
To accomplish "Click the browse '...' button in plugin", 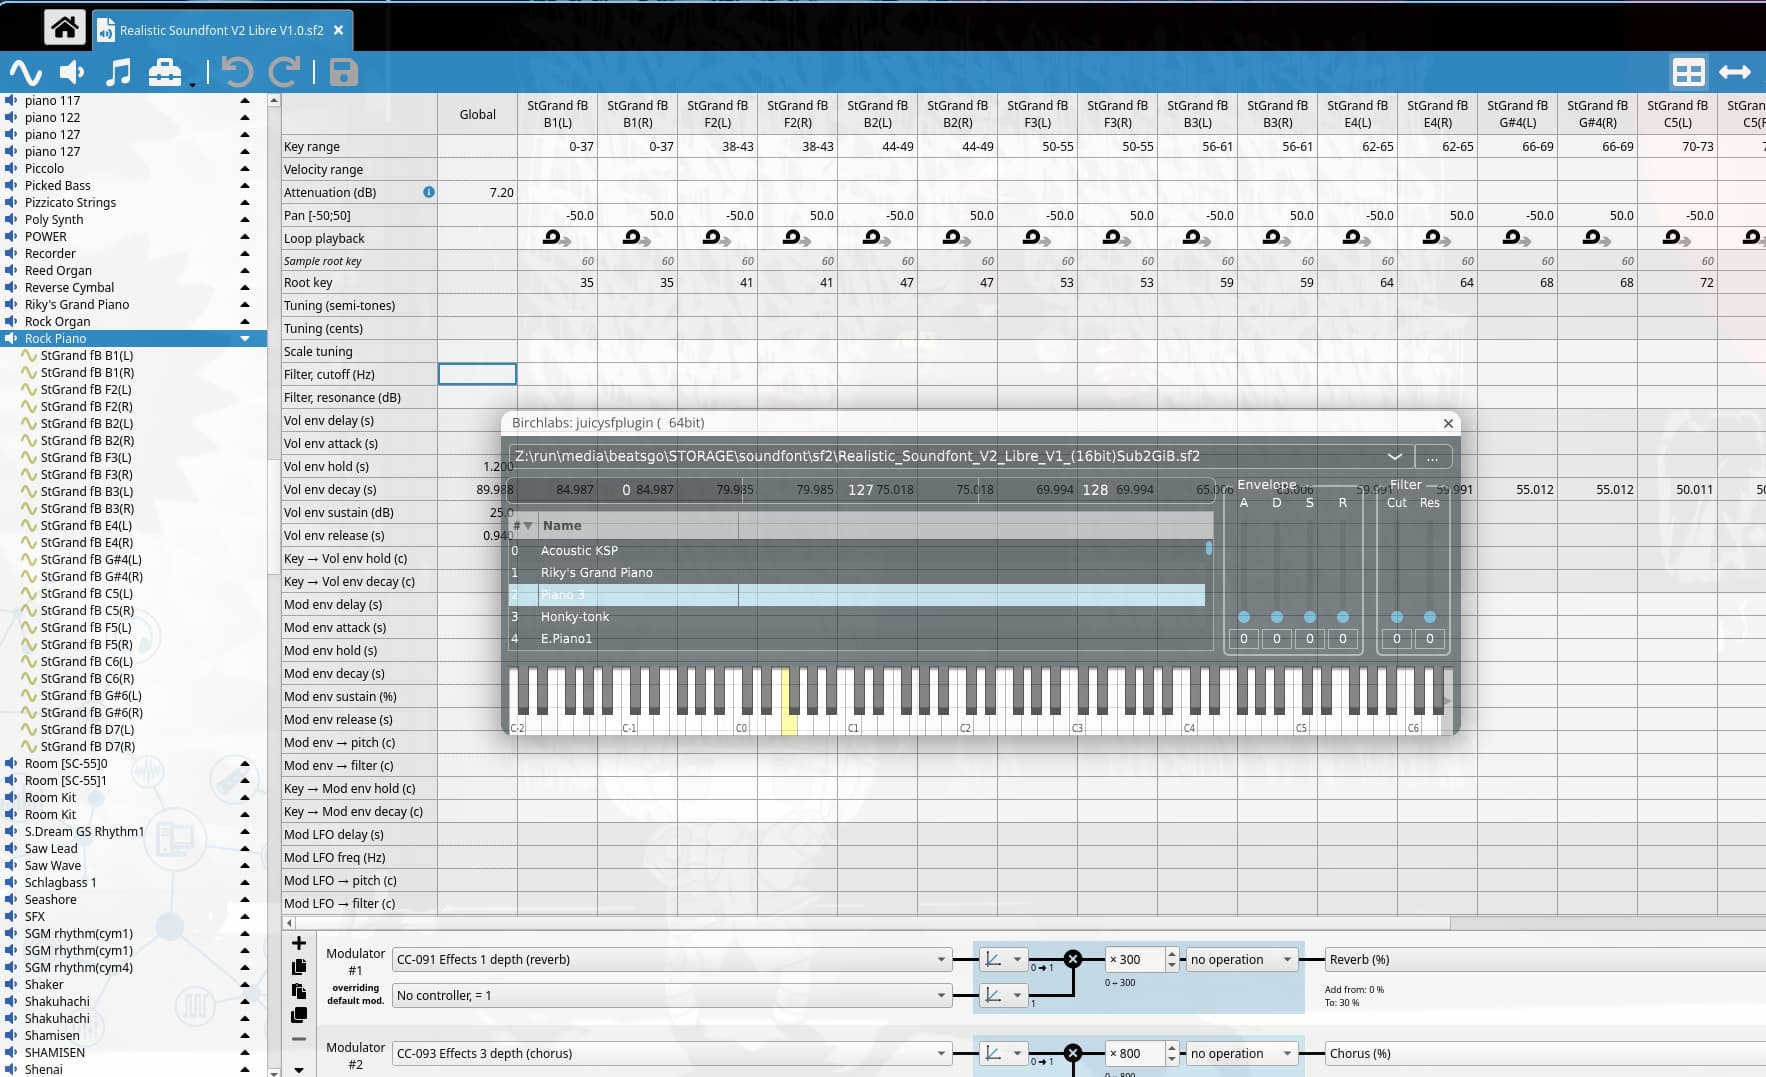I will tap(1432, 457).
